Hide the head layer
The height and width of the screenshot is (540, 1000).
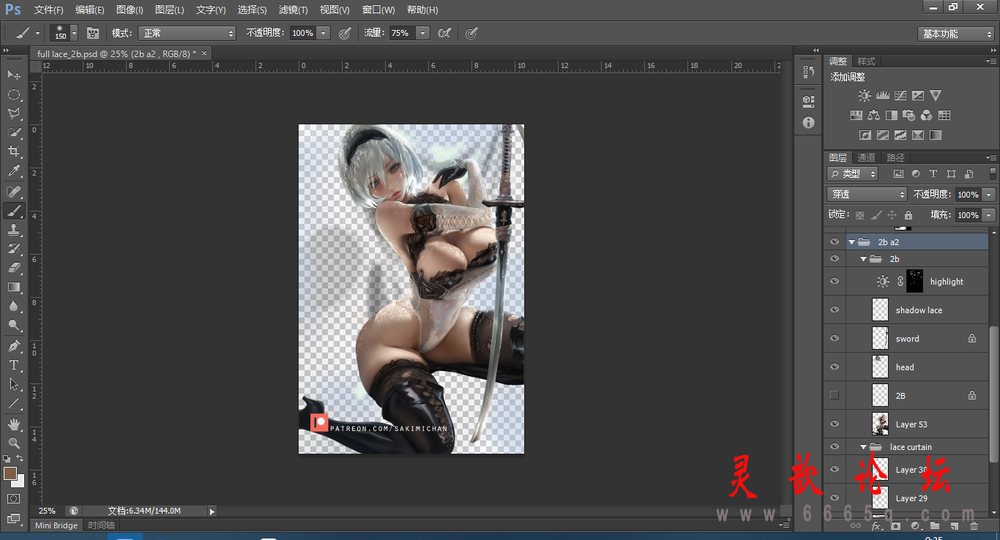834,367
